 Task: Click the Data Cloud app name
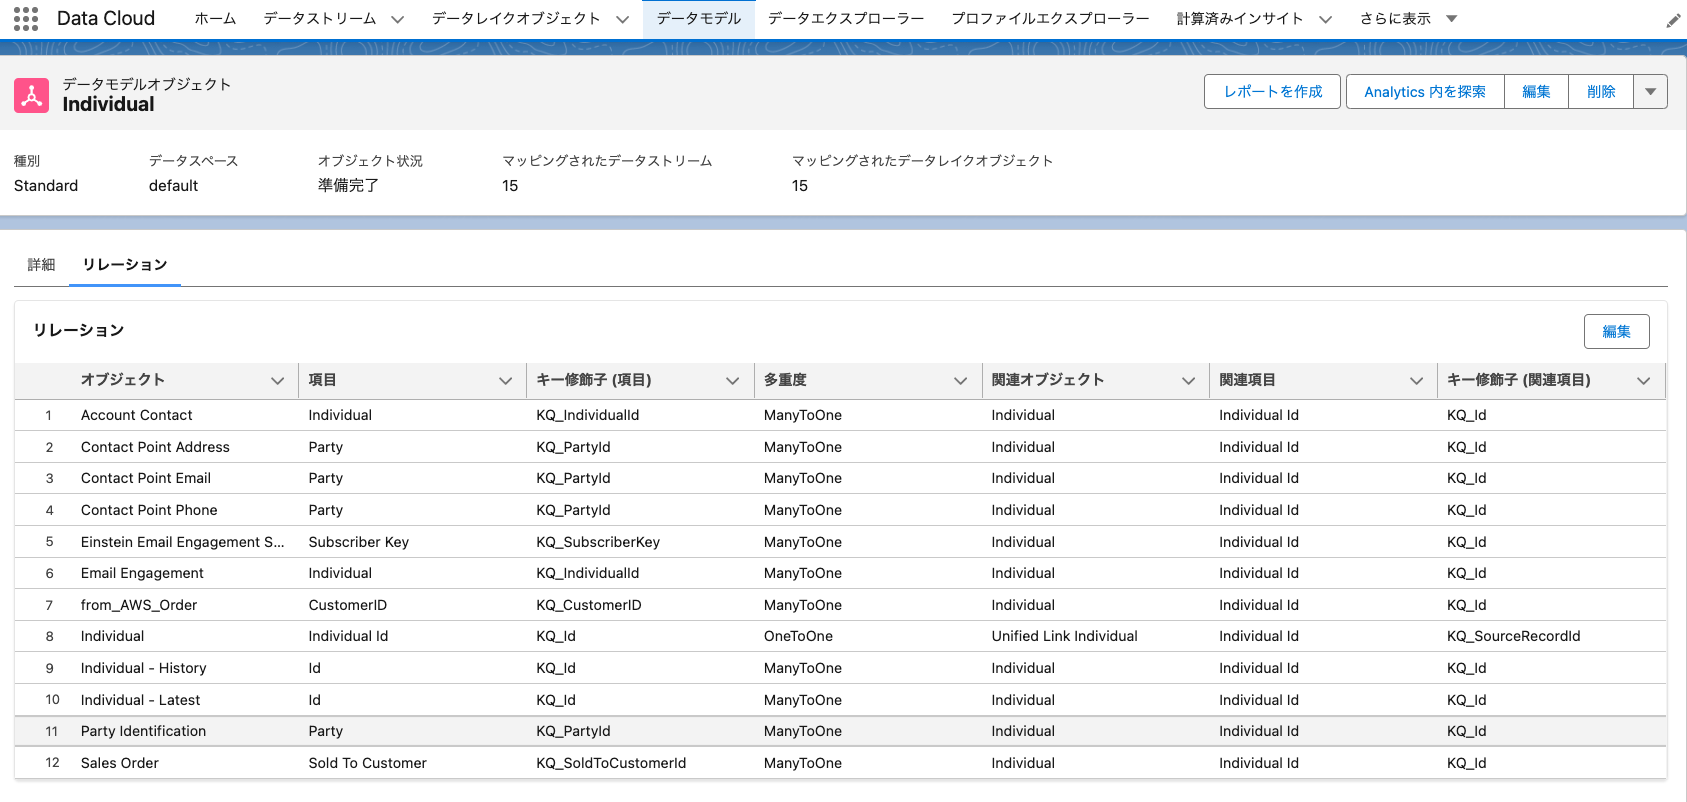point(106,18)
